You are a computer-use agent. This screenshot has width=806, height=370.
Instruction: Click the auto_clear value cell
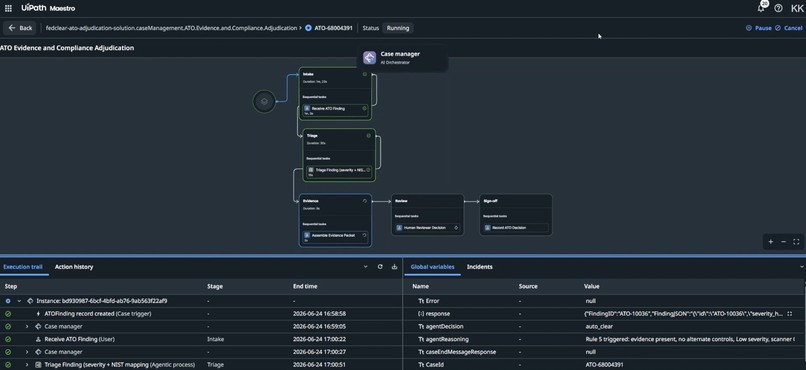[x=599, y=326]
